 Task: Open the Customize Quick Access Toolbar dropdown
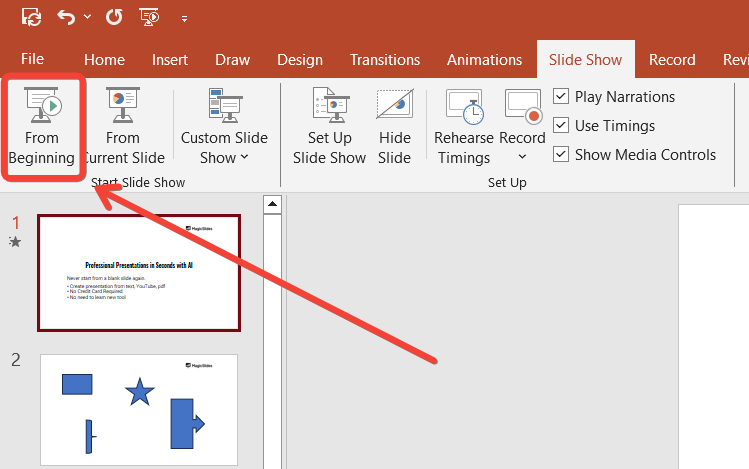coord(184,18)
